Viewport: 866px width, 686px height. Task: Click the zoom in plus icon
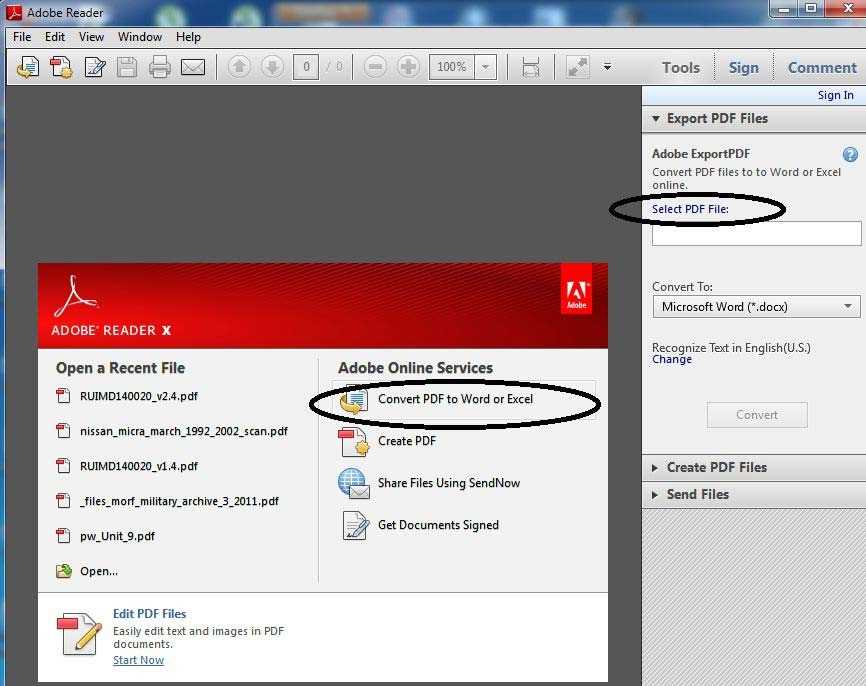(408, 67)
